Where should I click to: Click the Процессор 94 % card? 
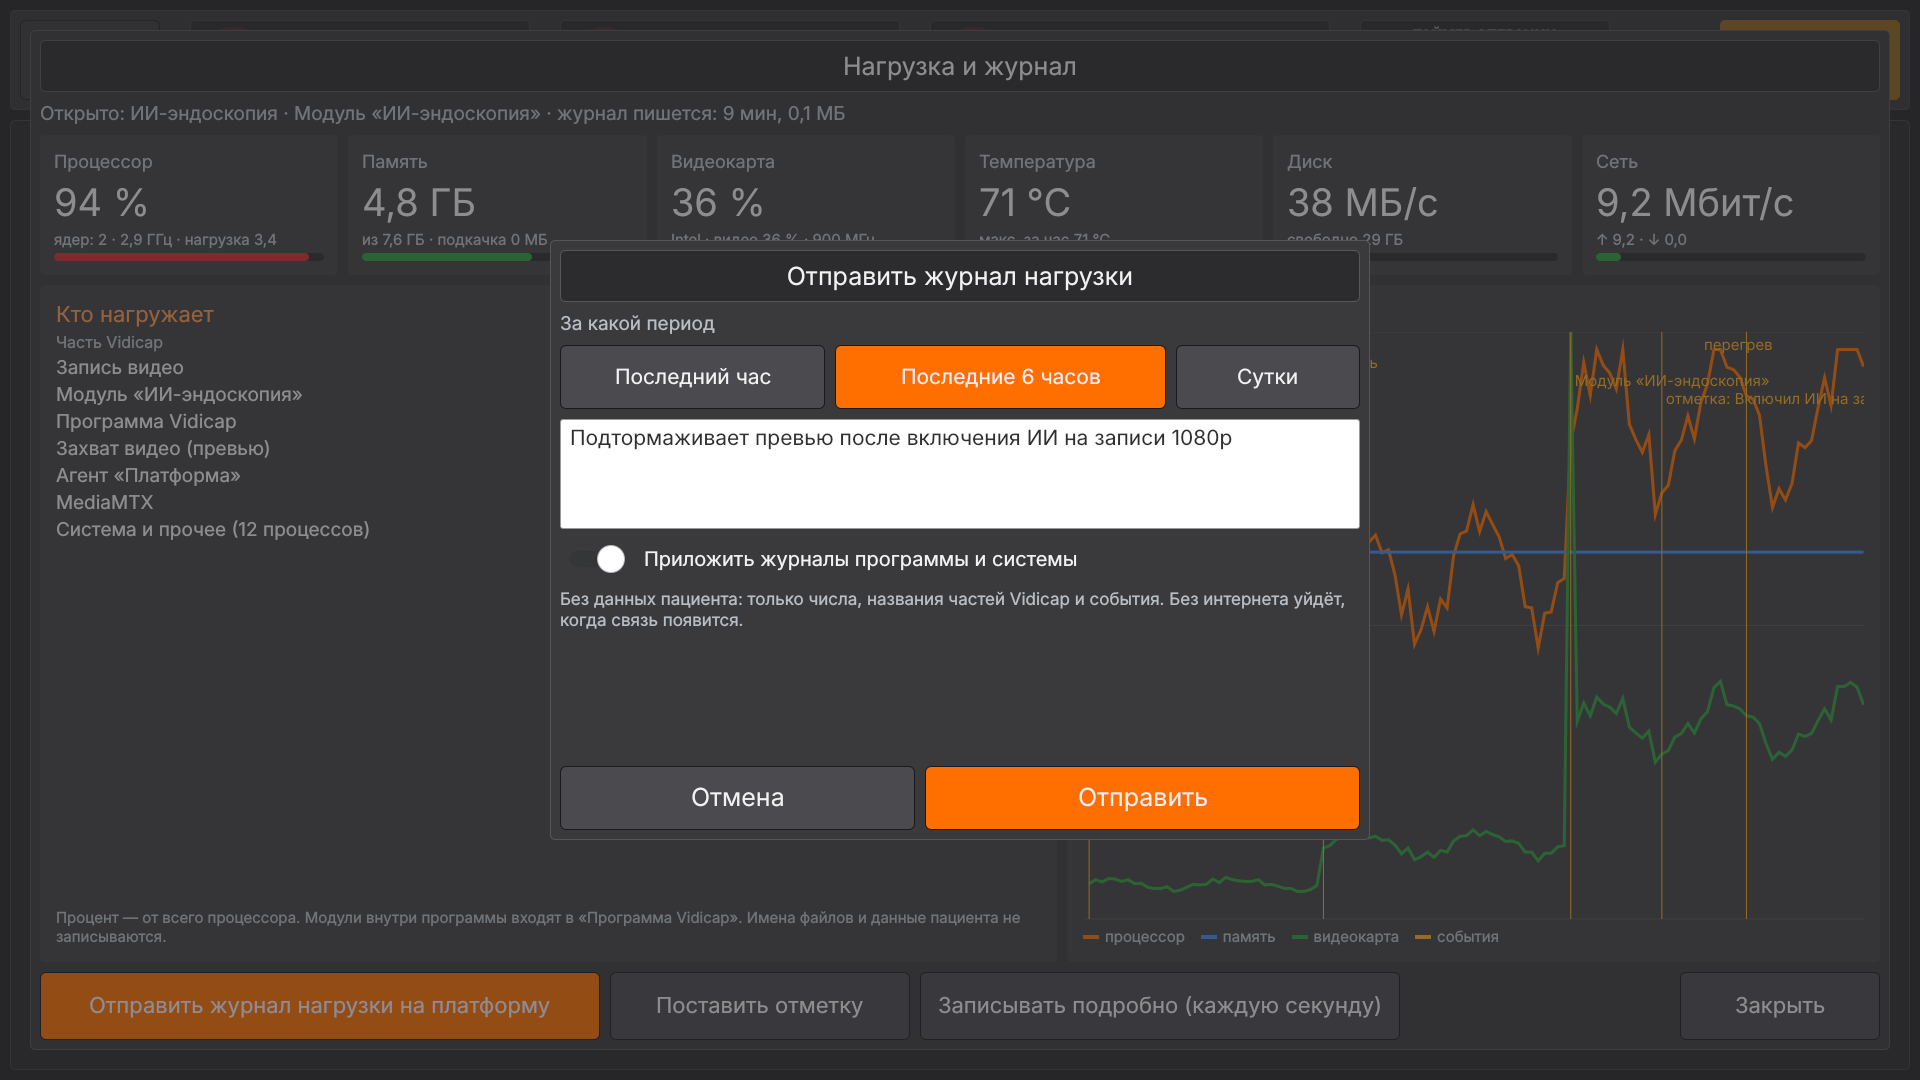[x=189, y=205]
